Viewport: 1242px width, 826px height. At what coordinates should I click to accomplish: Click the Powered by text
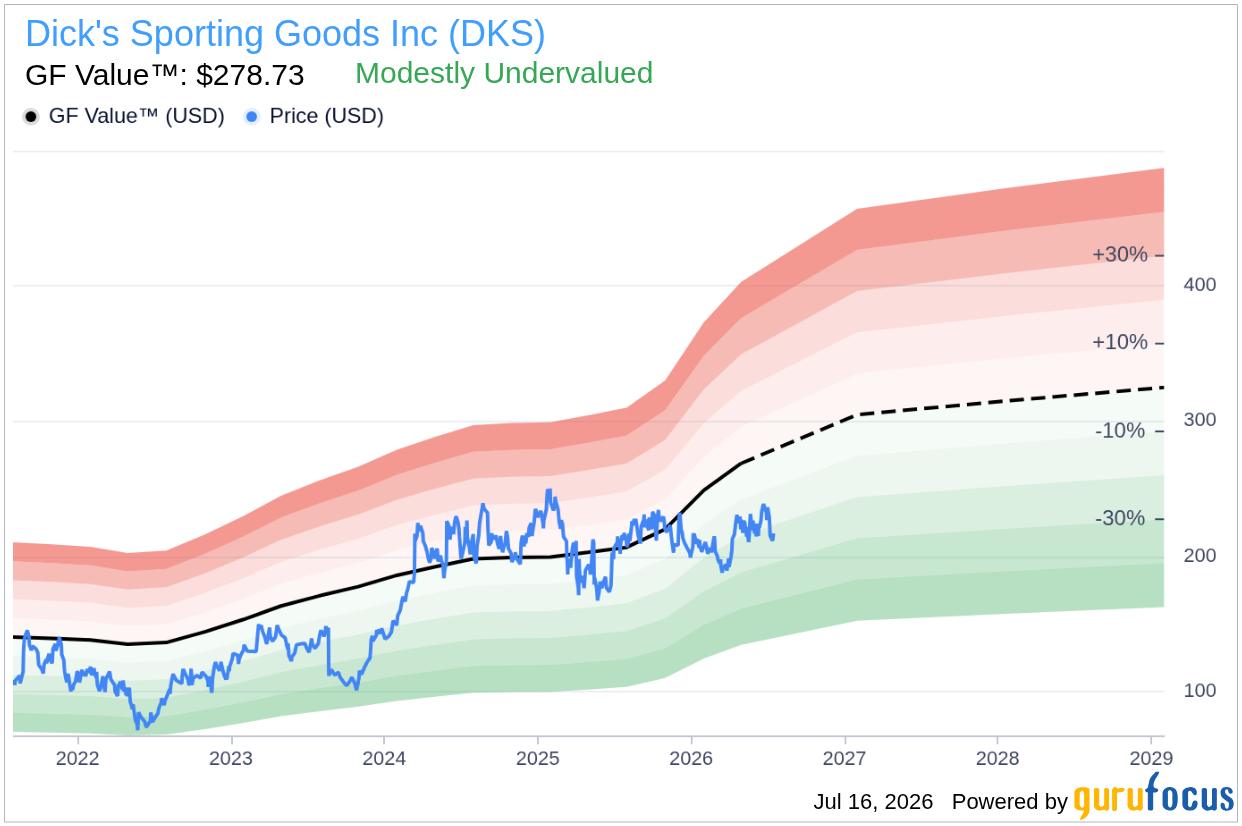tap(1009, 802)
